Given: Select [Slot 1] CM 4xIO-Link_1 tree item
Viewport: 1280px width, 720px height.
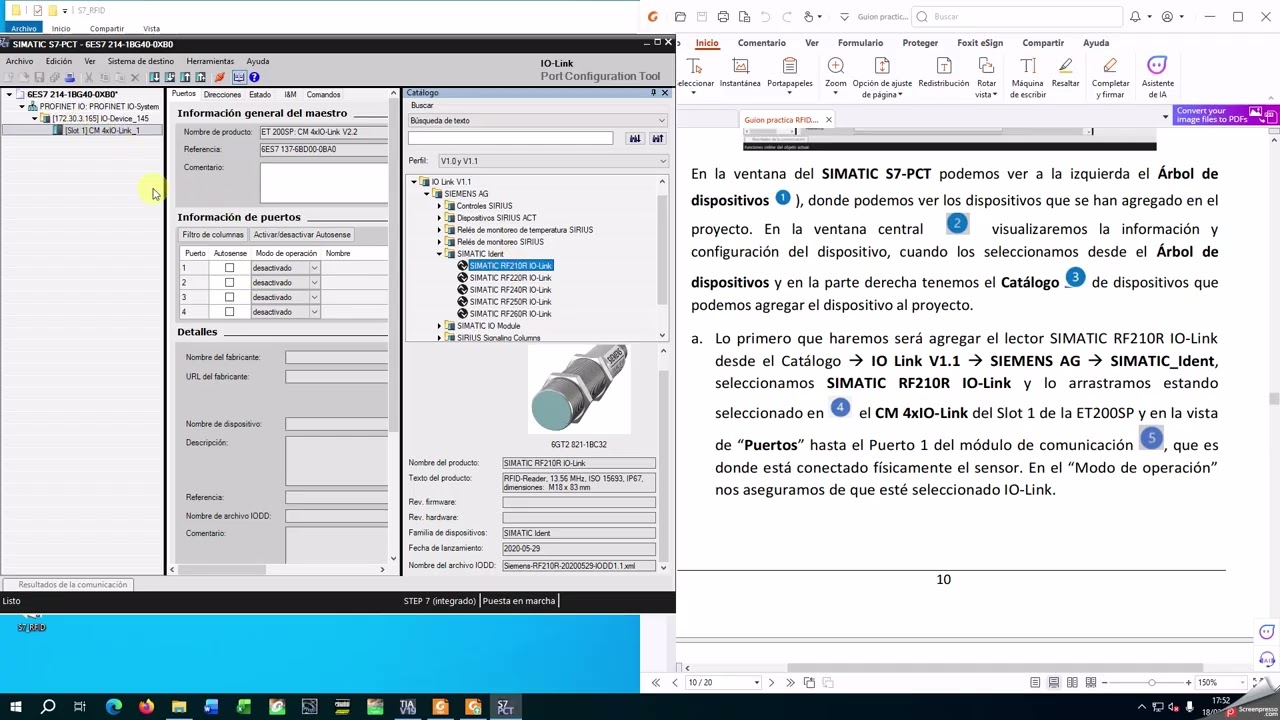Looking at the screenshot, I should pos(102,130).
